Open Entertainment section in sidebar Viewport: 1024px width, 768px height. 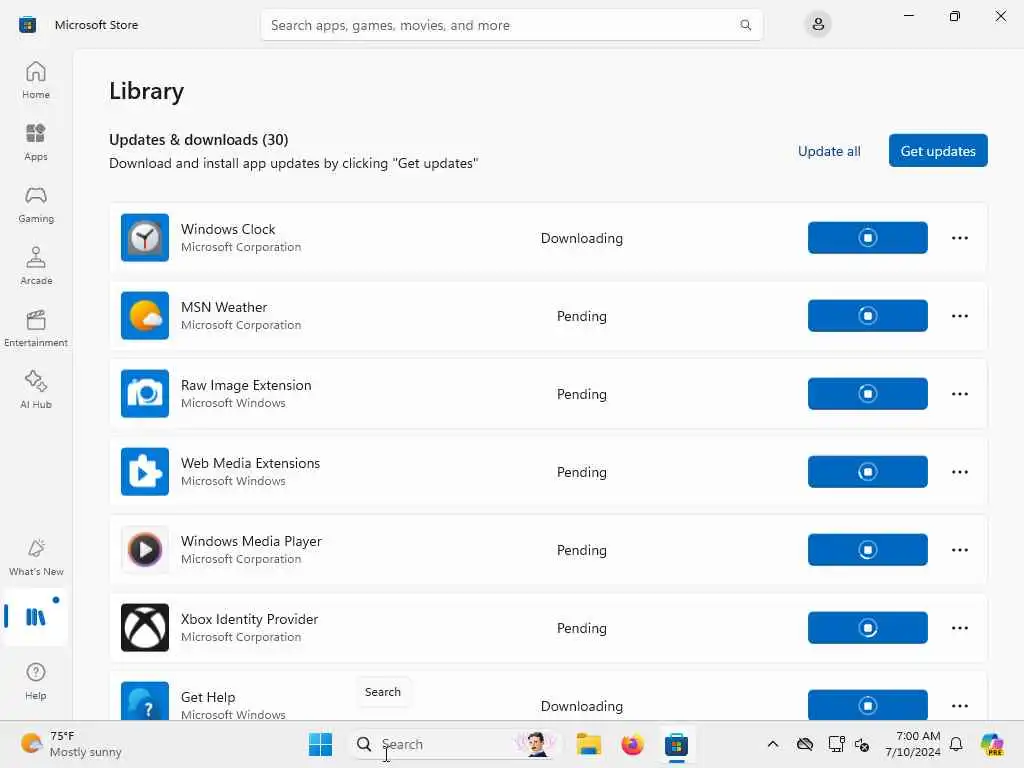(36, 328)
